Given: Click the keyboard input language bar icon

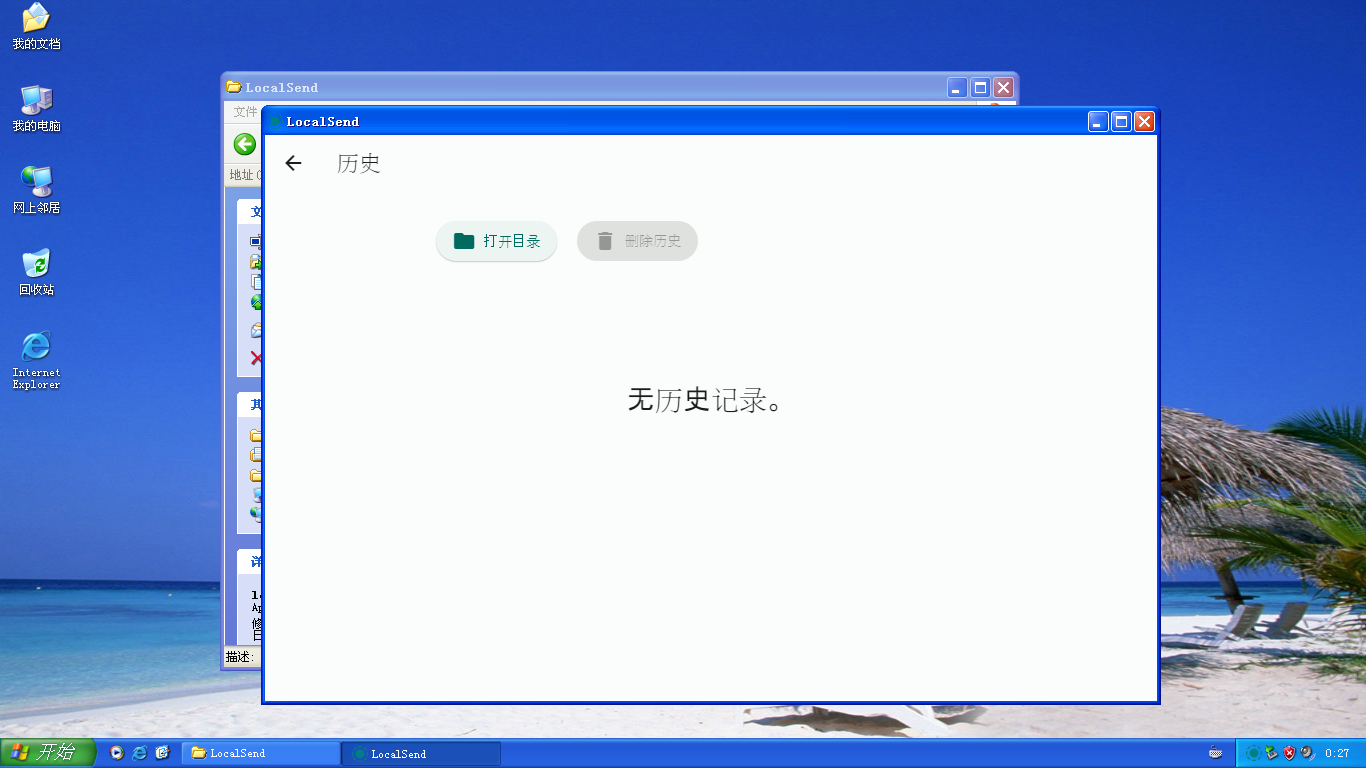Looking at the screenshot, I should [x=1215, y=753].
